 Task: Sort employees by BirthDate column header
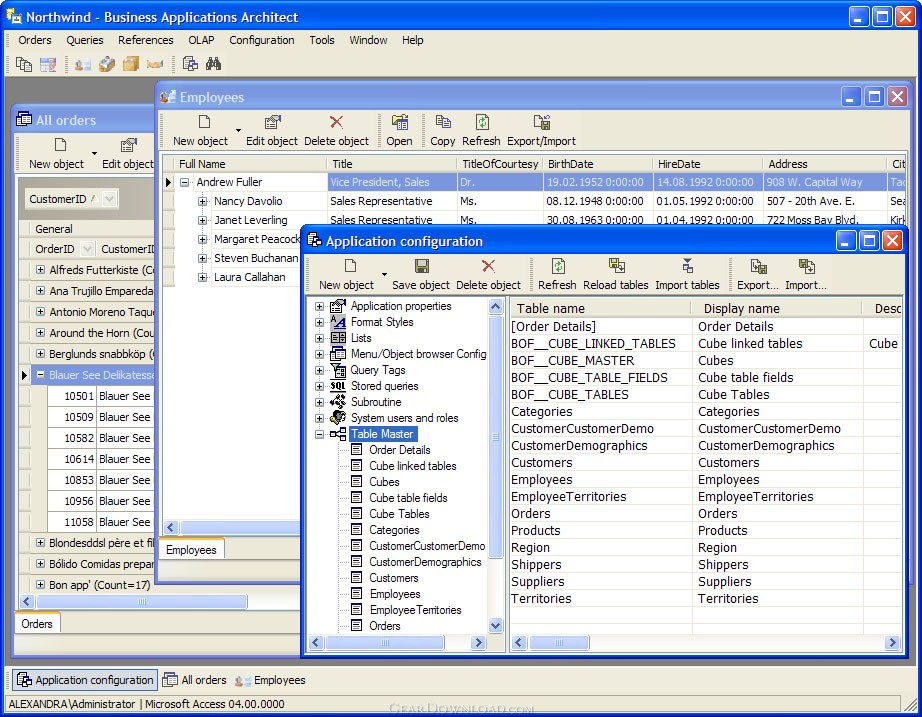[x=597, y=164]
